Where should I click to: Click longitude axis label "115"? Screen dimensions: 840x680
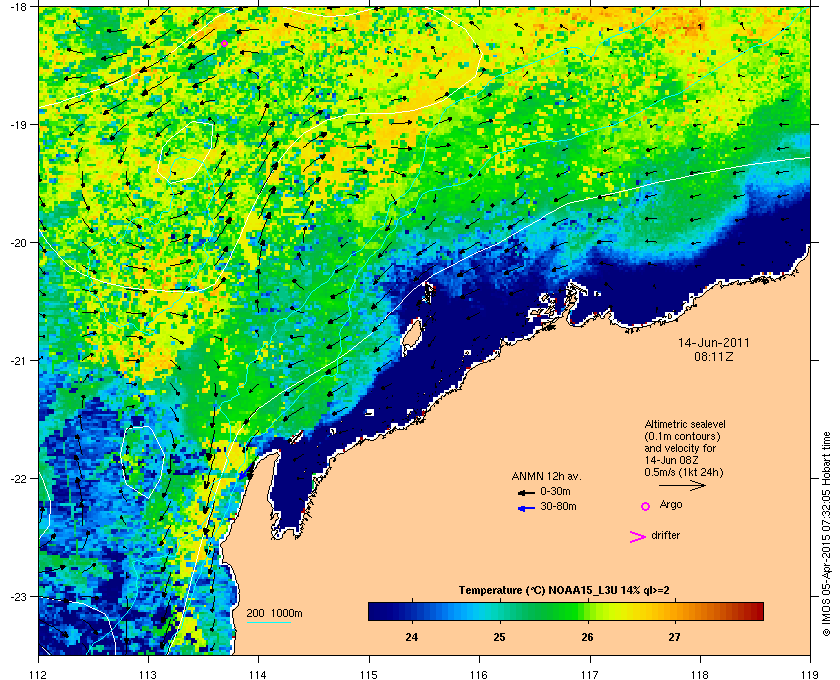369,675
